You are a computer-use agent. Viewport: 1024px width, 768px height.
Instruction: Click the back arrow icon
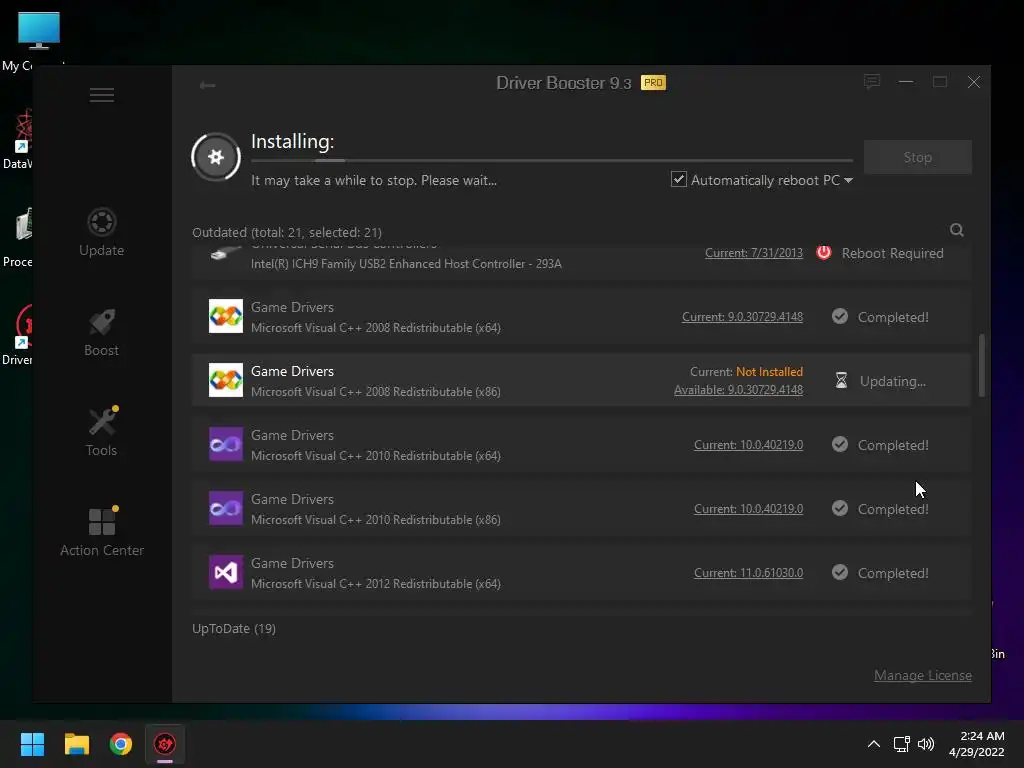[208, 85]
